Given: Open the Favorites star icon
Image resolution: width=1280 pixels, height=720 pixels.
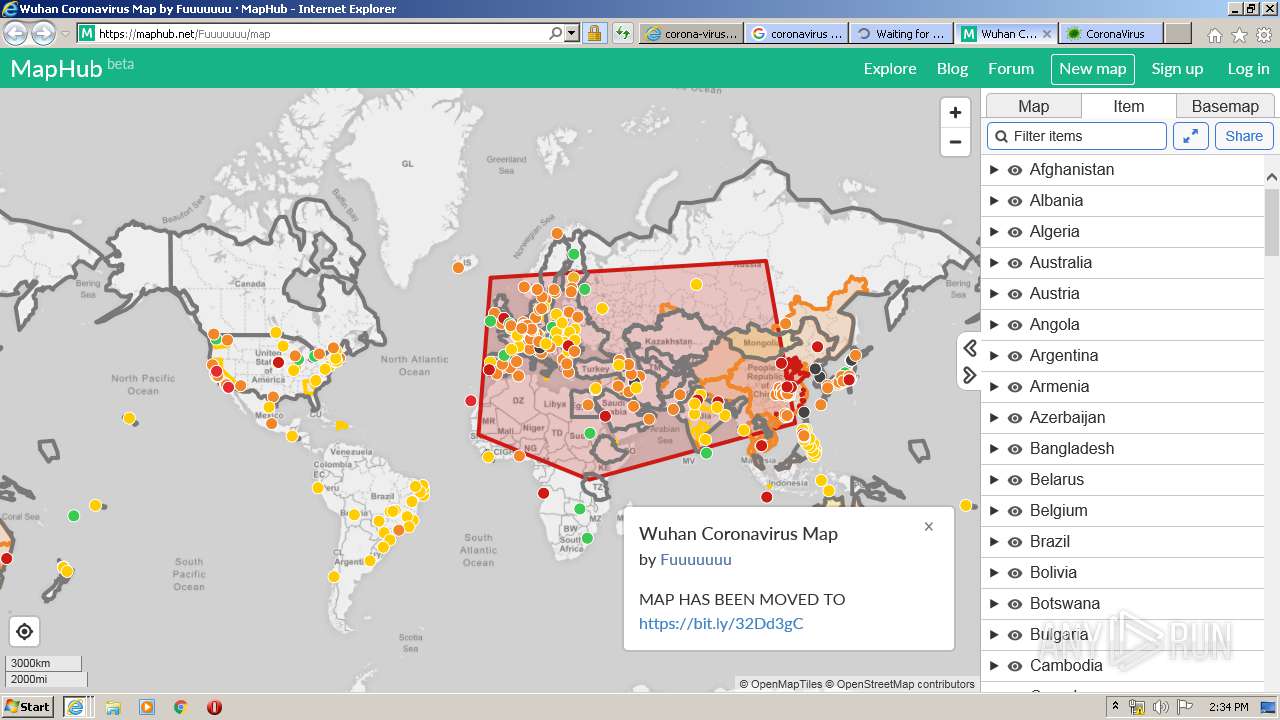Looking at the screenshot, I should coord(1239,35).
